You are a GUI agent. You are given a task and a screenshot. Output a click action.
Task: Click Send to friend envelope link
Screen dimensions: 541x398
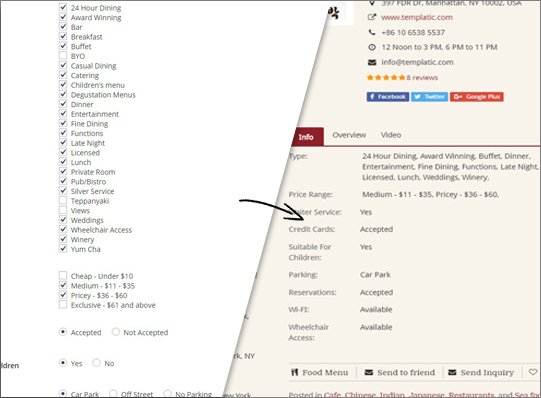tap(400, 372)
